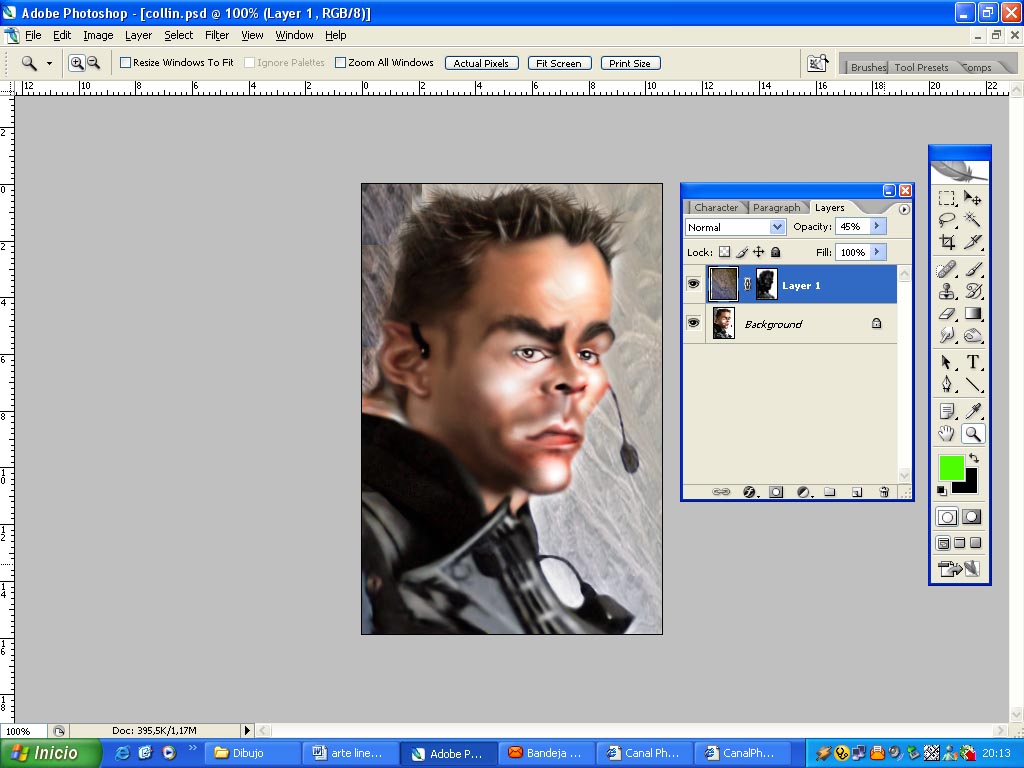Select the Notes tool
Viewport: 1024px width, 768px height.
(946, 411)
